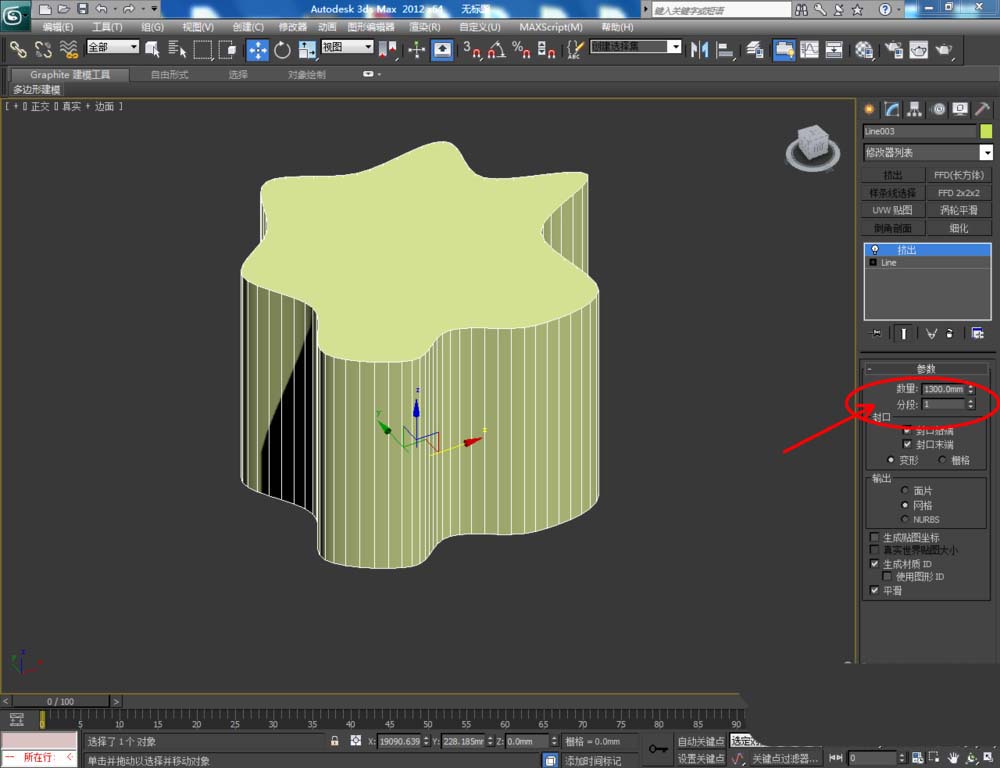This screenshot has height=768, width=1000.
Task: Switch to the 自由形式 ribbon tab
Action: click(x=169, y=75)
